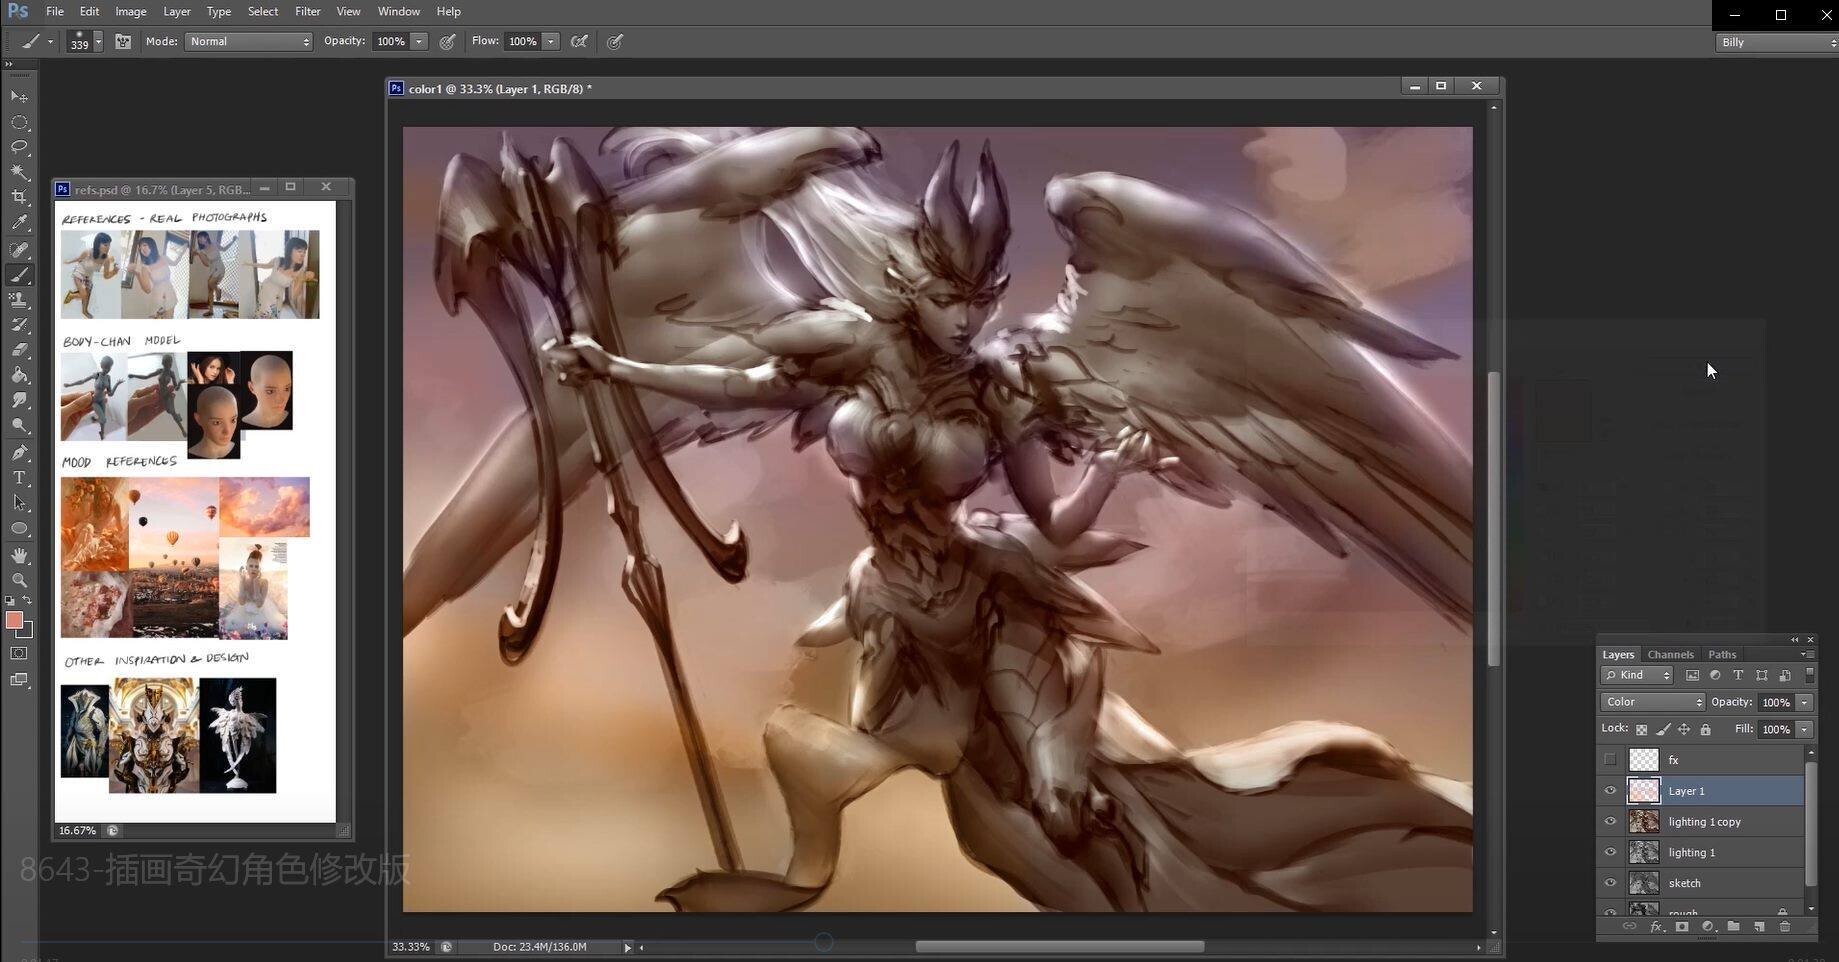Open tool preset picker arrow

(x=50, y=42)
